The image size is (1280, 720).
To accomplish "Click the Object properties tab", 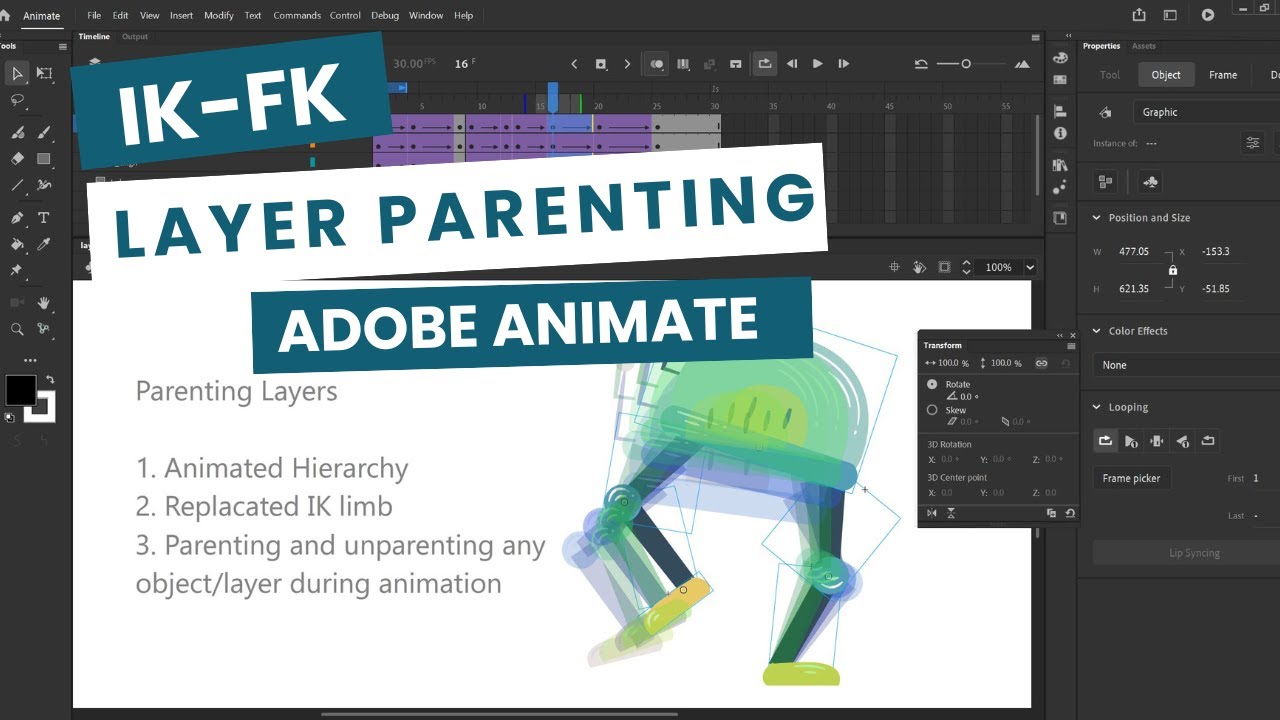I will [x=1166, y=75].
